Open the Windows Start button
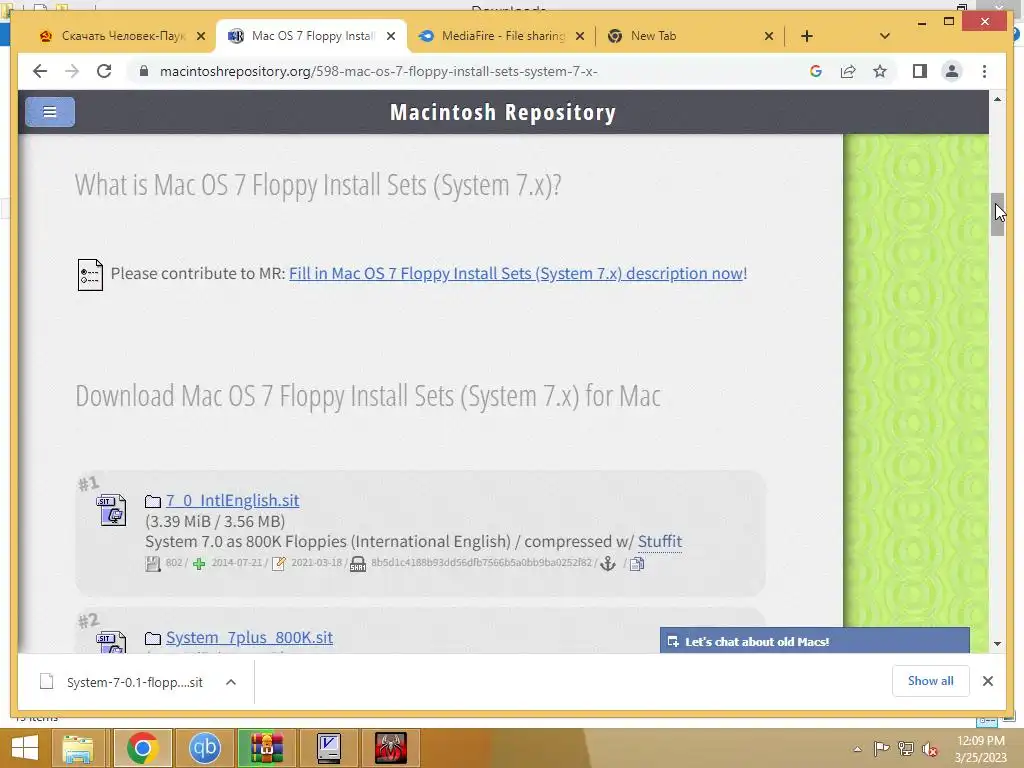 (x=25, y=748)
